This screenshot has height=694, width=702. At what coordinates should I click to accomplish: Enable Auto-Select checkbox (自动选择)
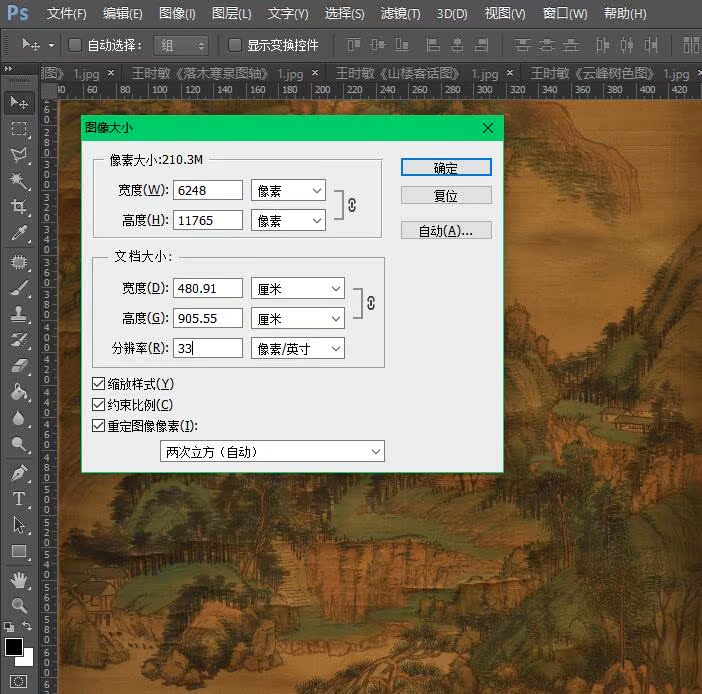pyautogui.click(x=75, y=45)
